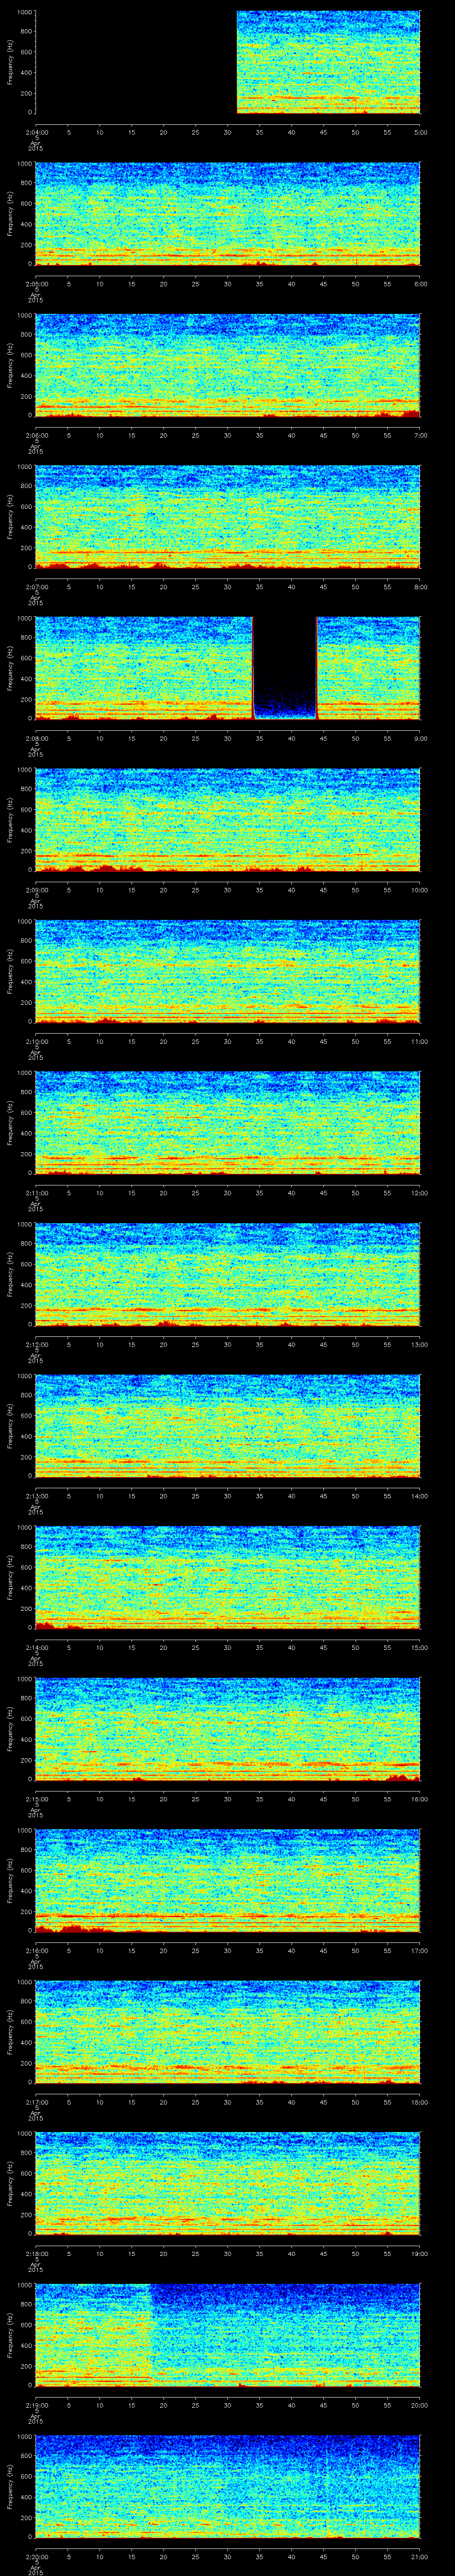Click the '6:00' end time label
The image size is (455, 2576).
pos(421,284)
